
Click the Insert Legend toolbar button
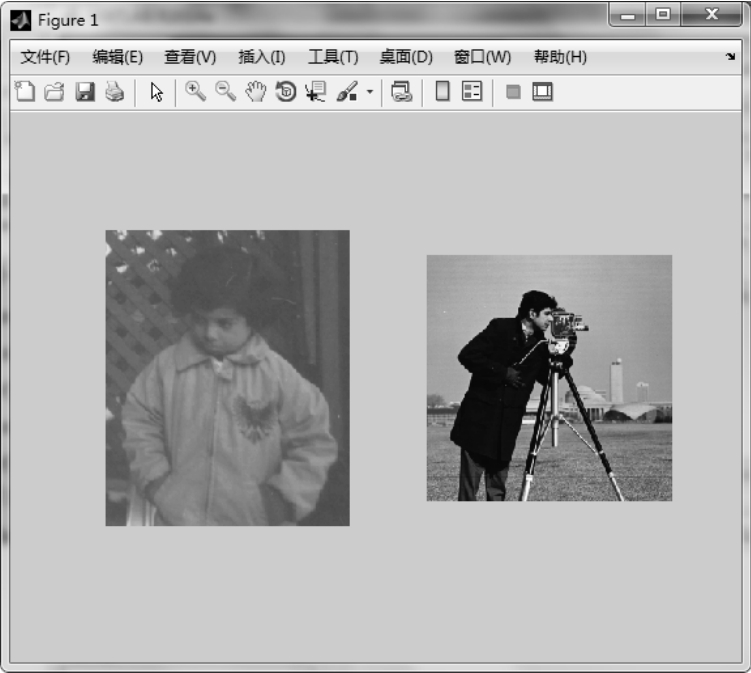point(472,92)
